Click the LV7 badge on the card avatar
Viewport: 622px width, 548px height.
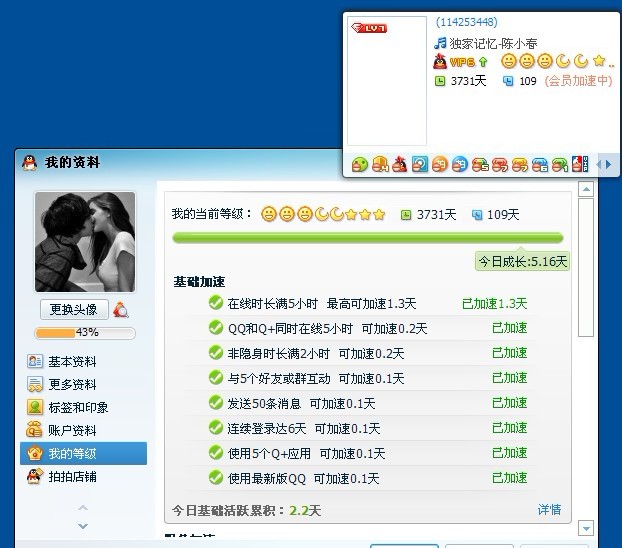pos(369,28)
